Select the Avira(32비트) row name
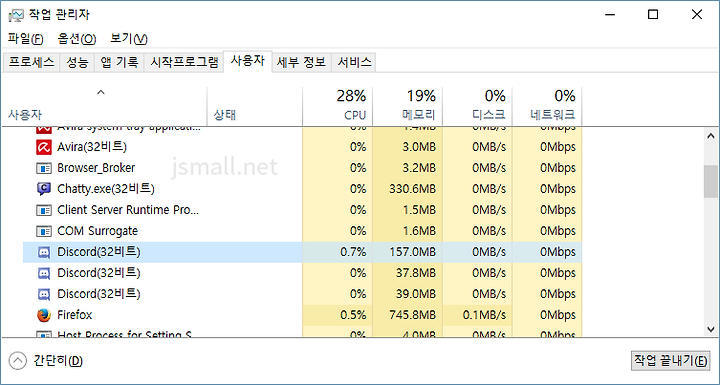 pos(92,147)
